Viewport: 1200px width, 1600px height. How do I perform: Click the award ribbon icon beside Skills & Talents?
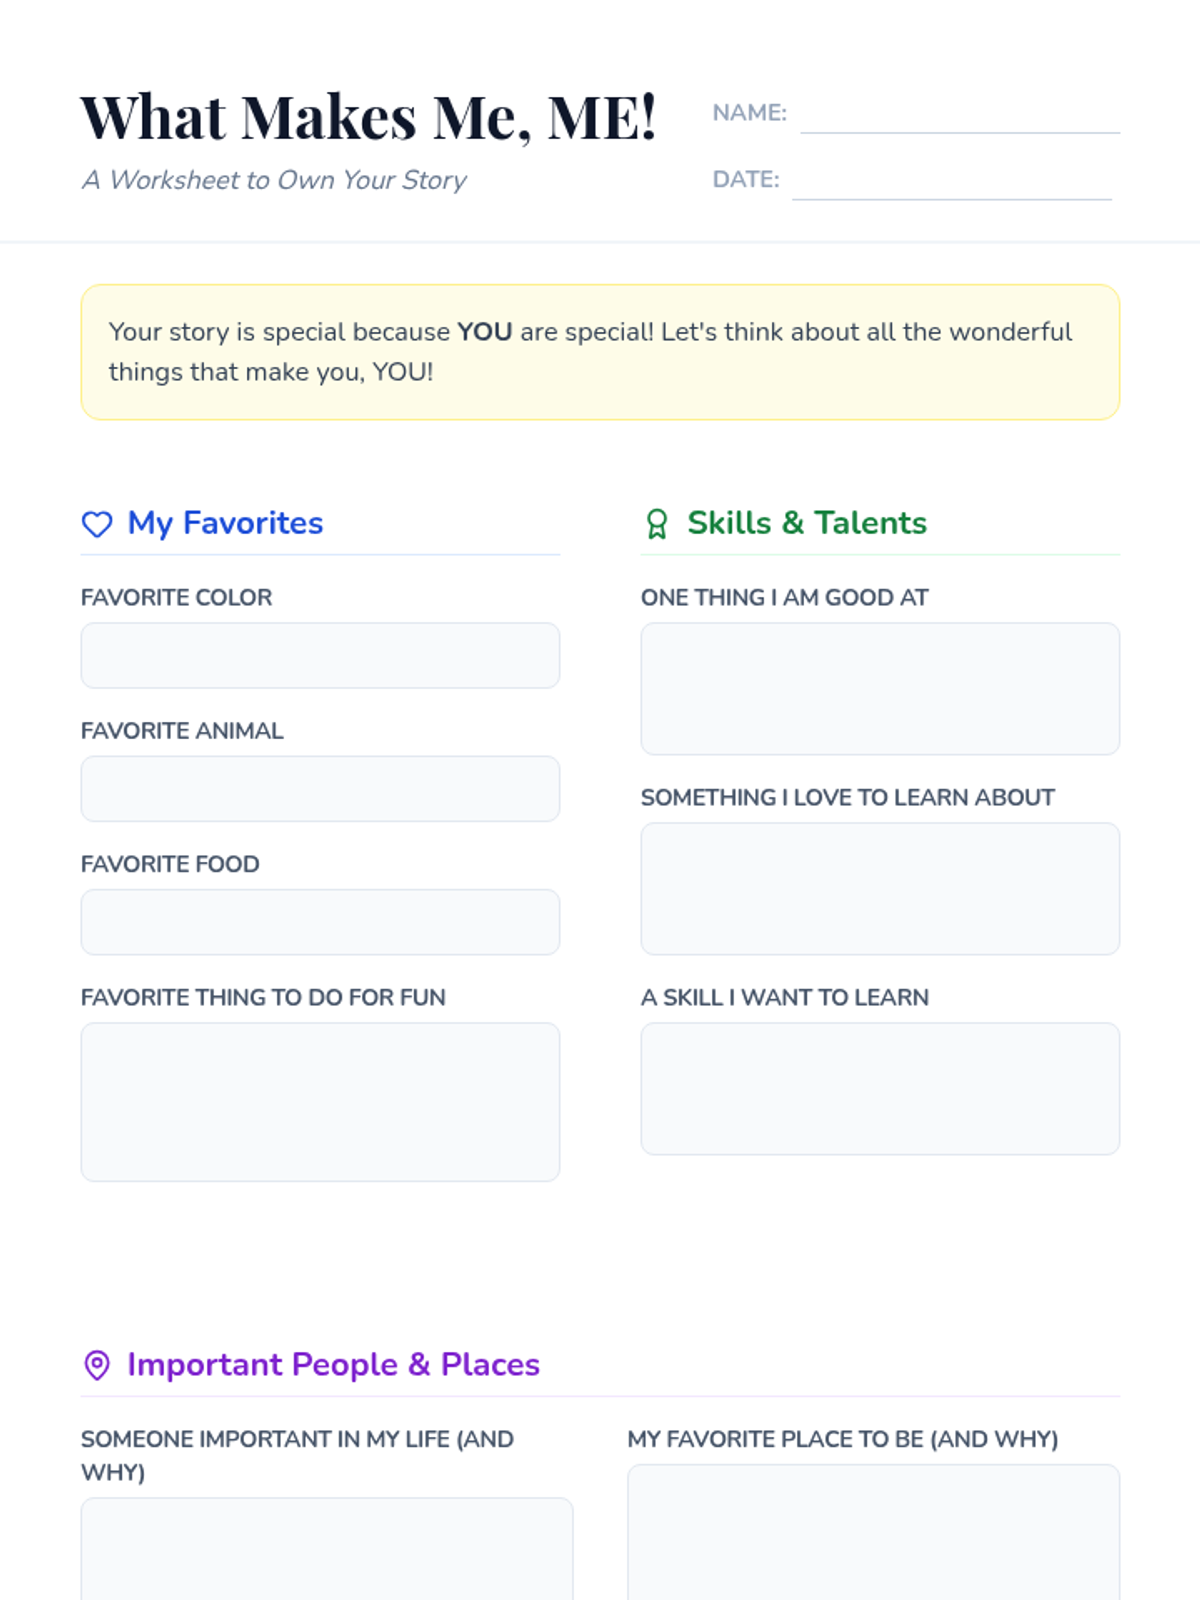click(657, 524)
